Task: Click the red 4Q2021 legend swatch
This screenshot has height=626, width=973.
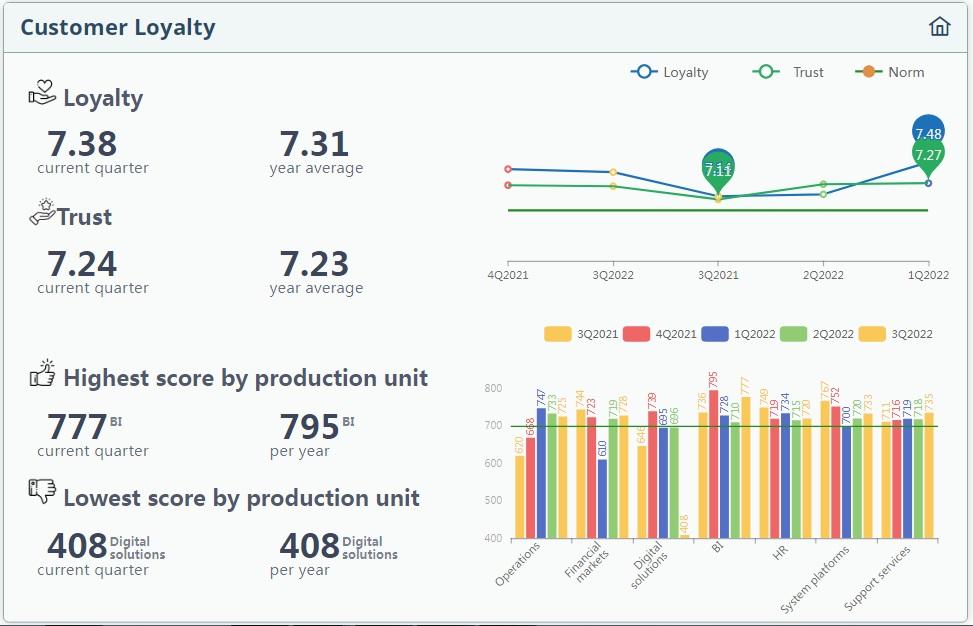Action: click(636, 334)
